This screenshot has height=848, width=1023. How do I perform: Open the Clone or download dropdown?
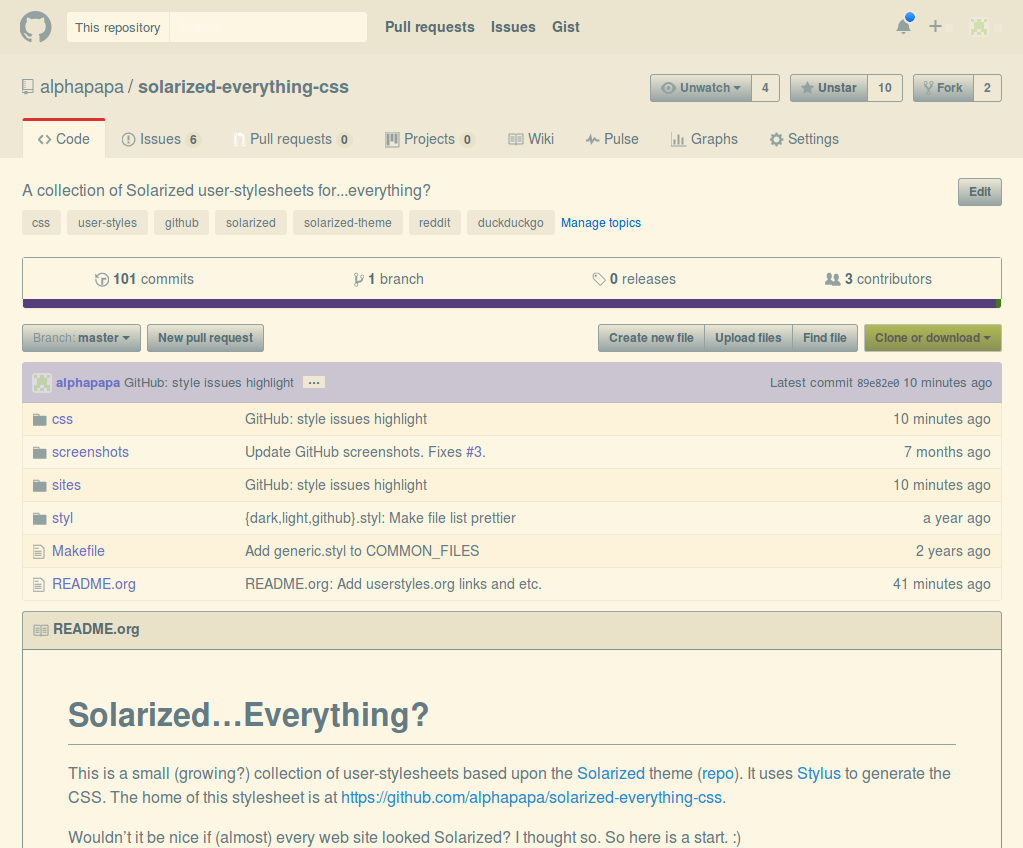932,338
